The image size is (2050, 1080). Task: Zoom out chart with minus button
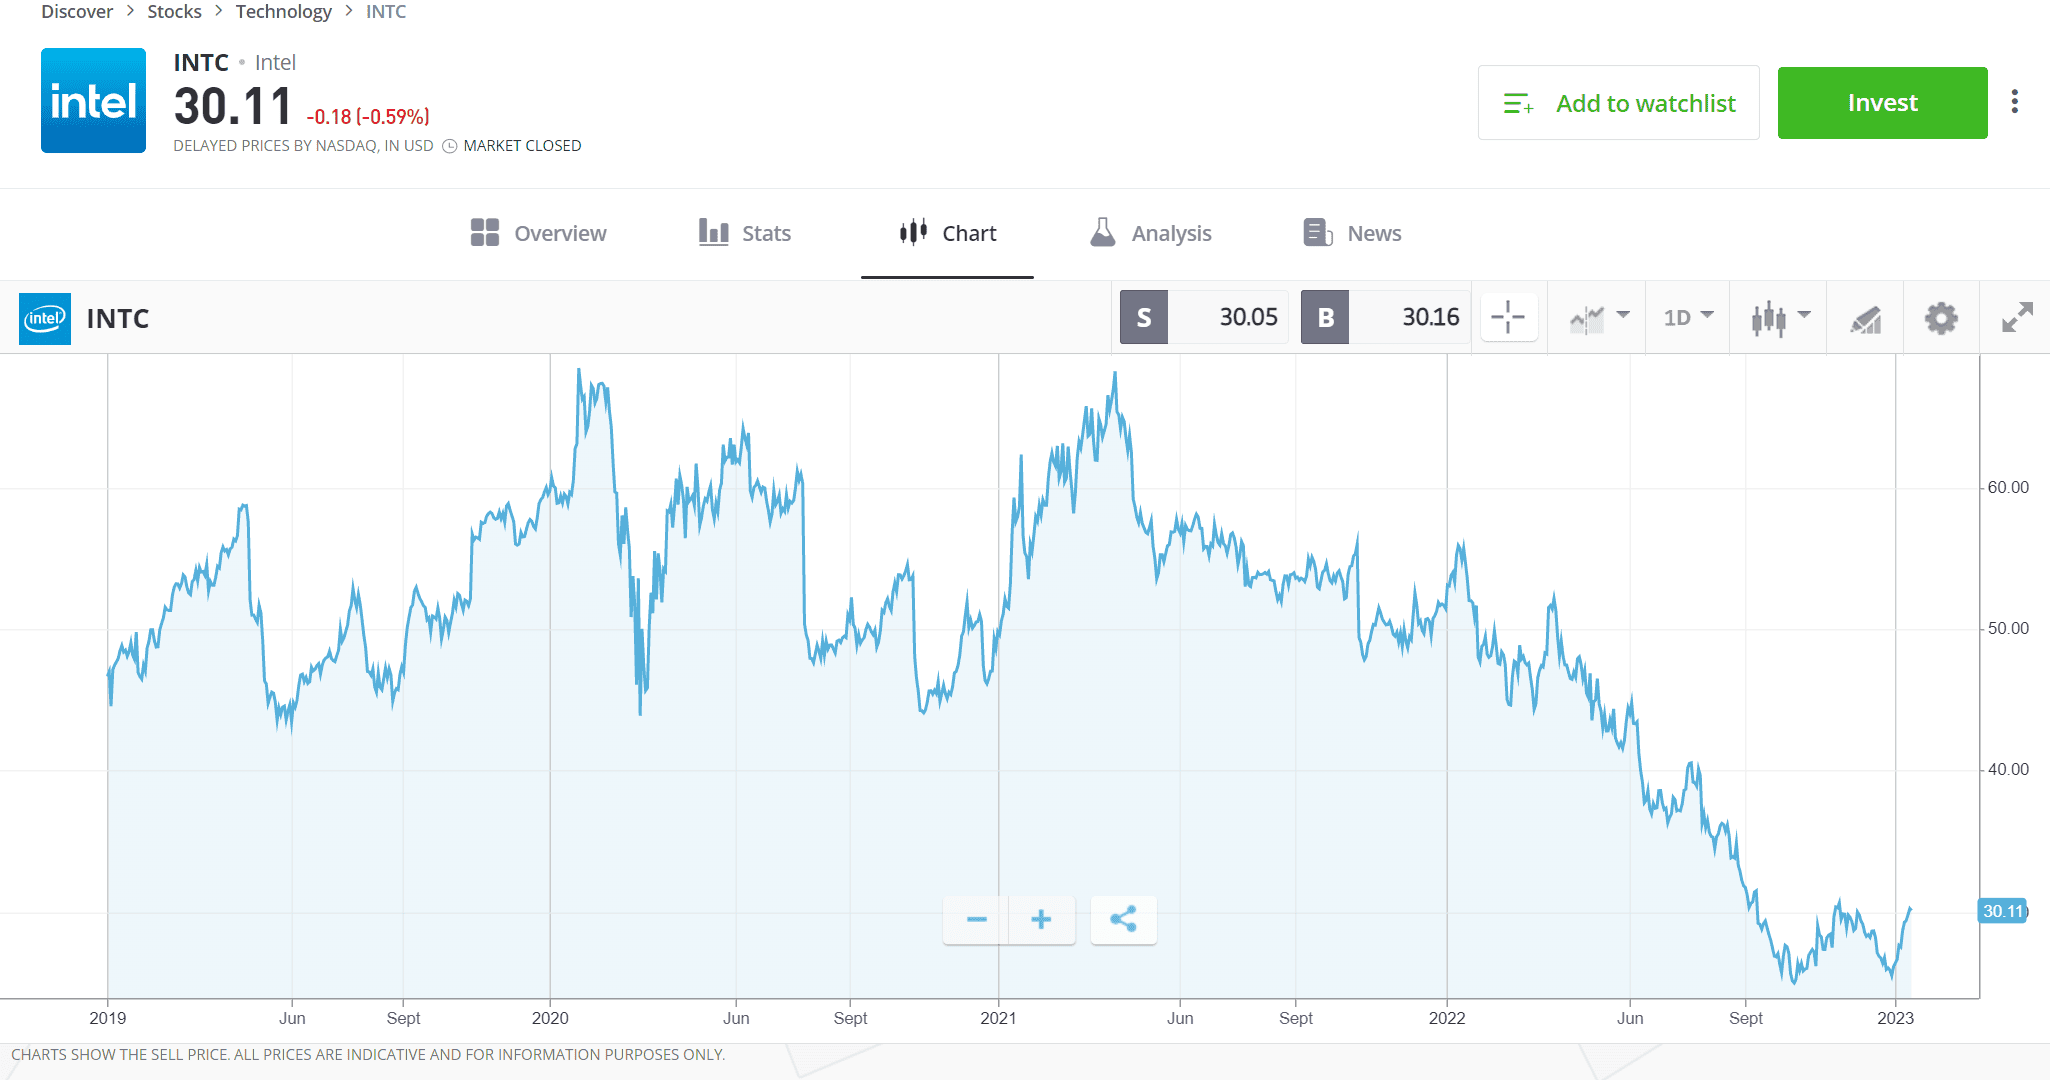pos(976,919)
